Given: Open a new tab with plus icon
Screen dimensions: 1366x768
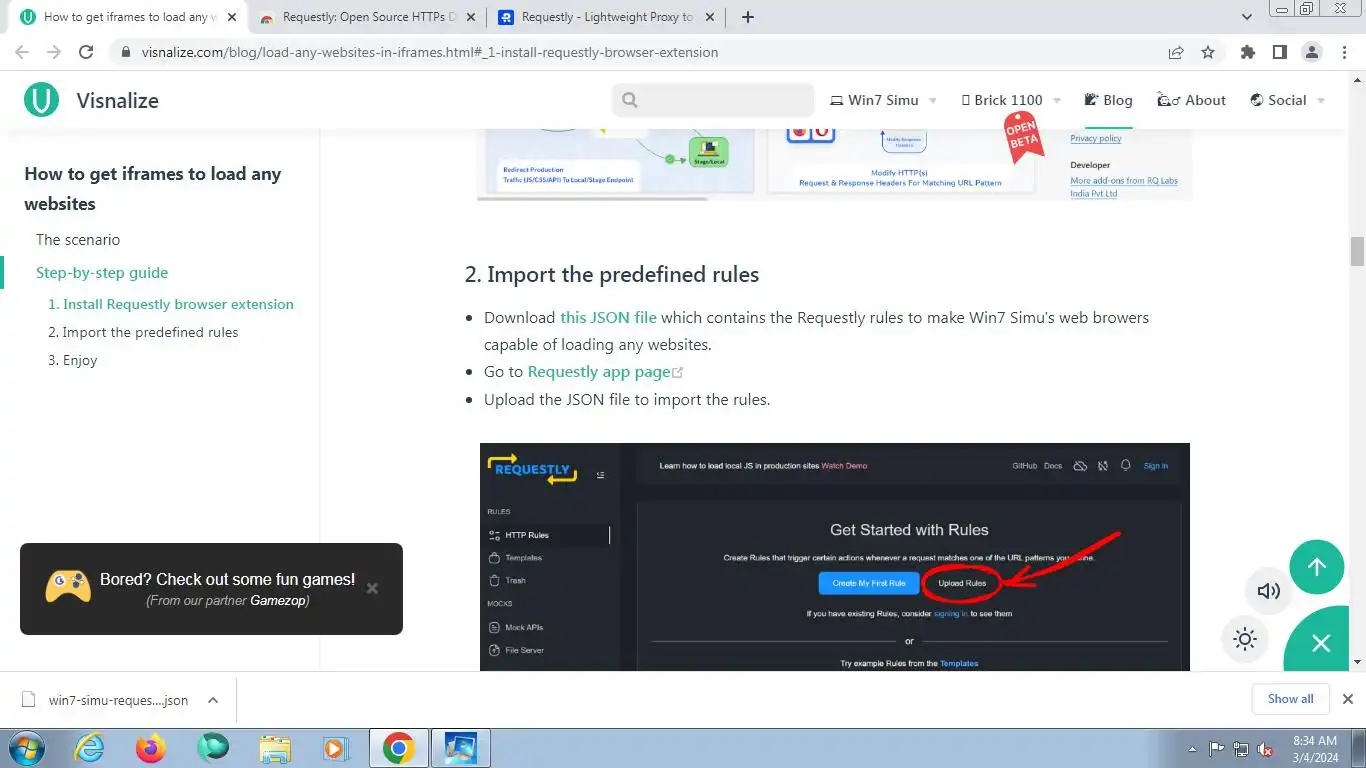Looking at the screenshot, I should pos(747,17).
